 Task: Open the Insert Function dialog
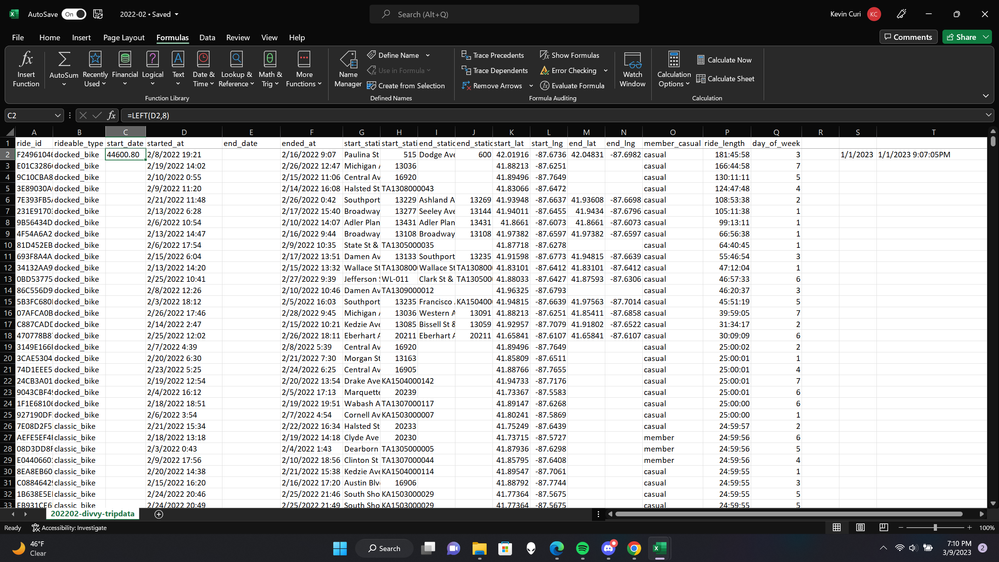pos(25,69)
